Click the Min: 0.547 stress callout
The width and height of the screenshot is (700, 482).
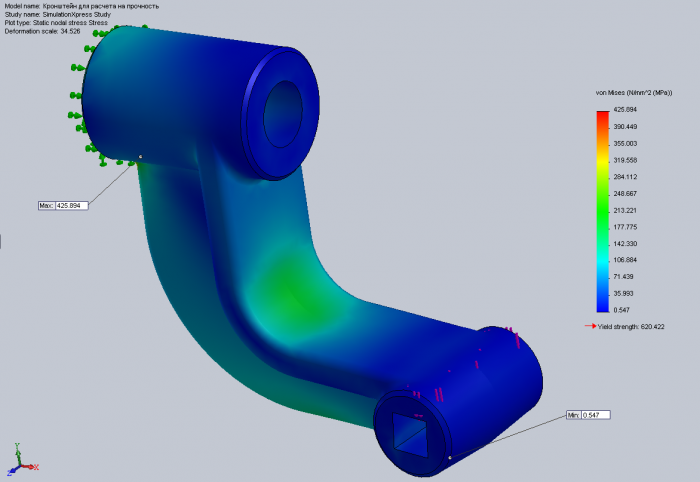click(x=588, y=415)
